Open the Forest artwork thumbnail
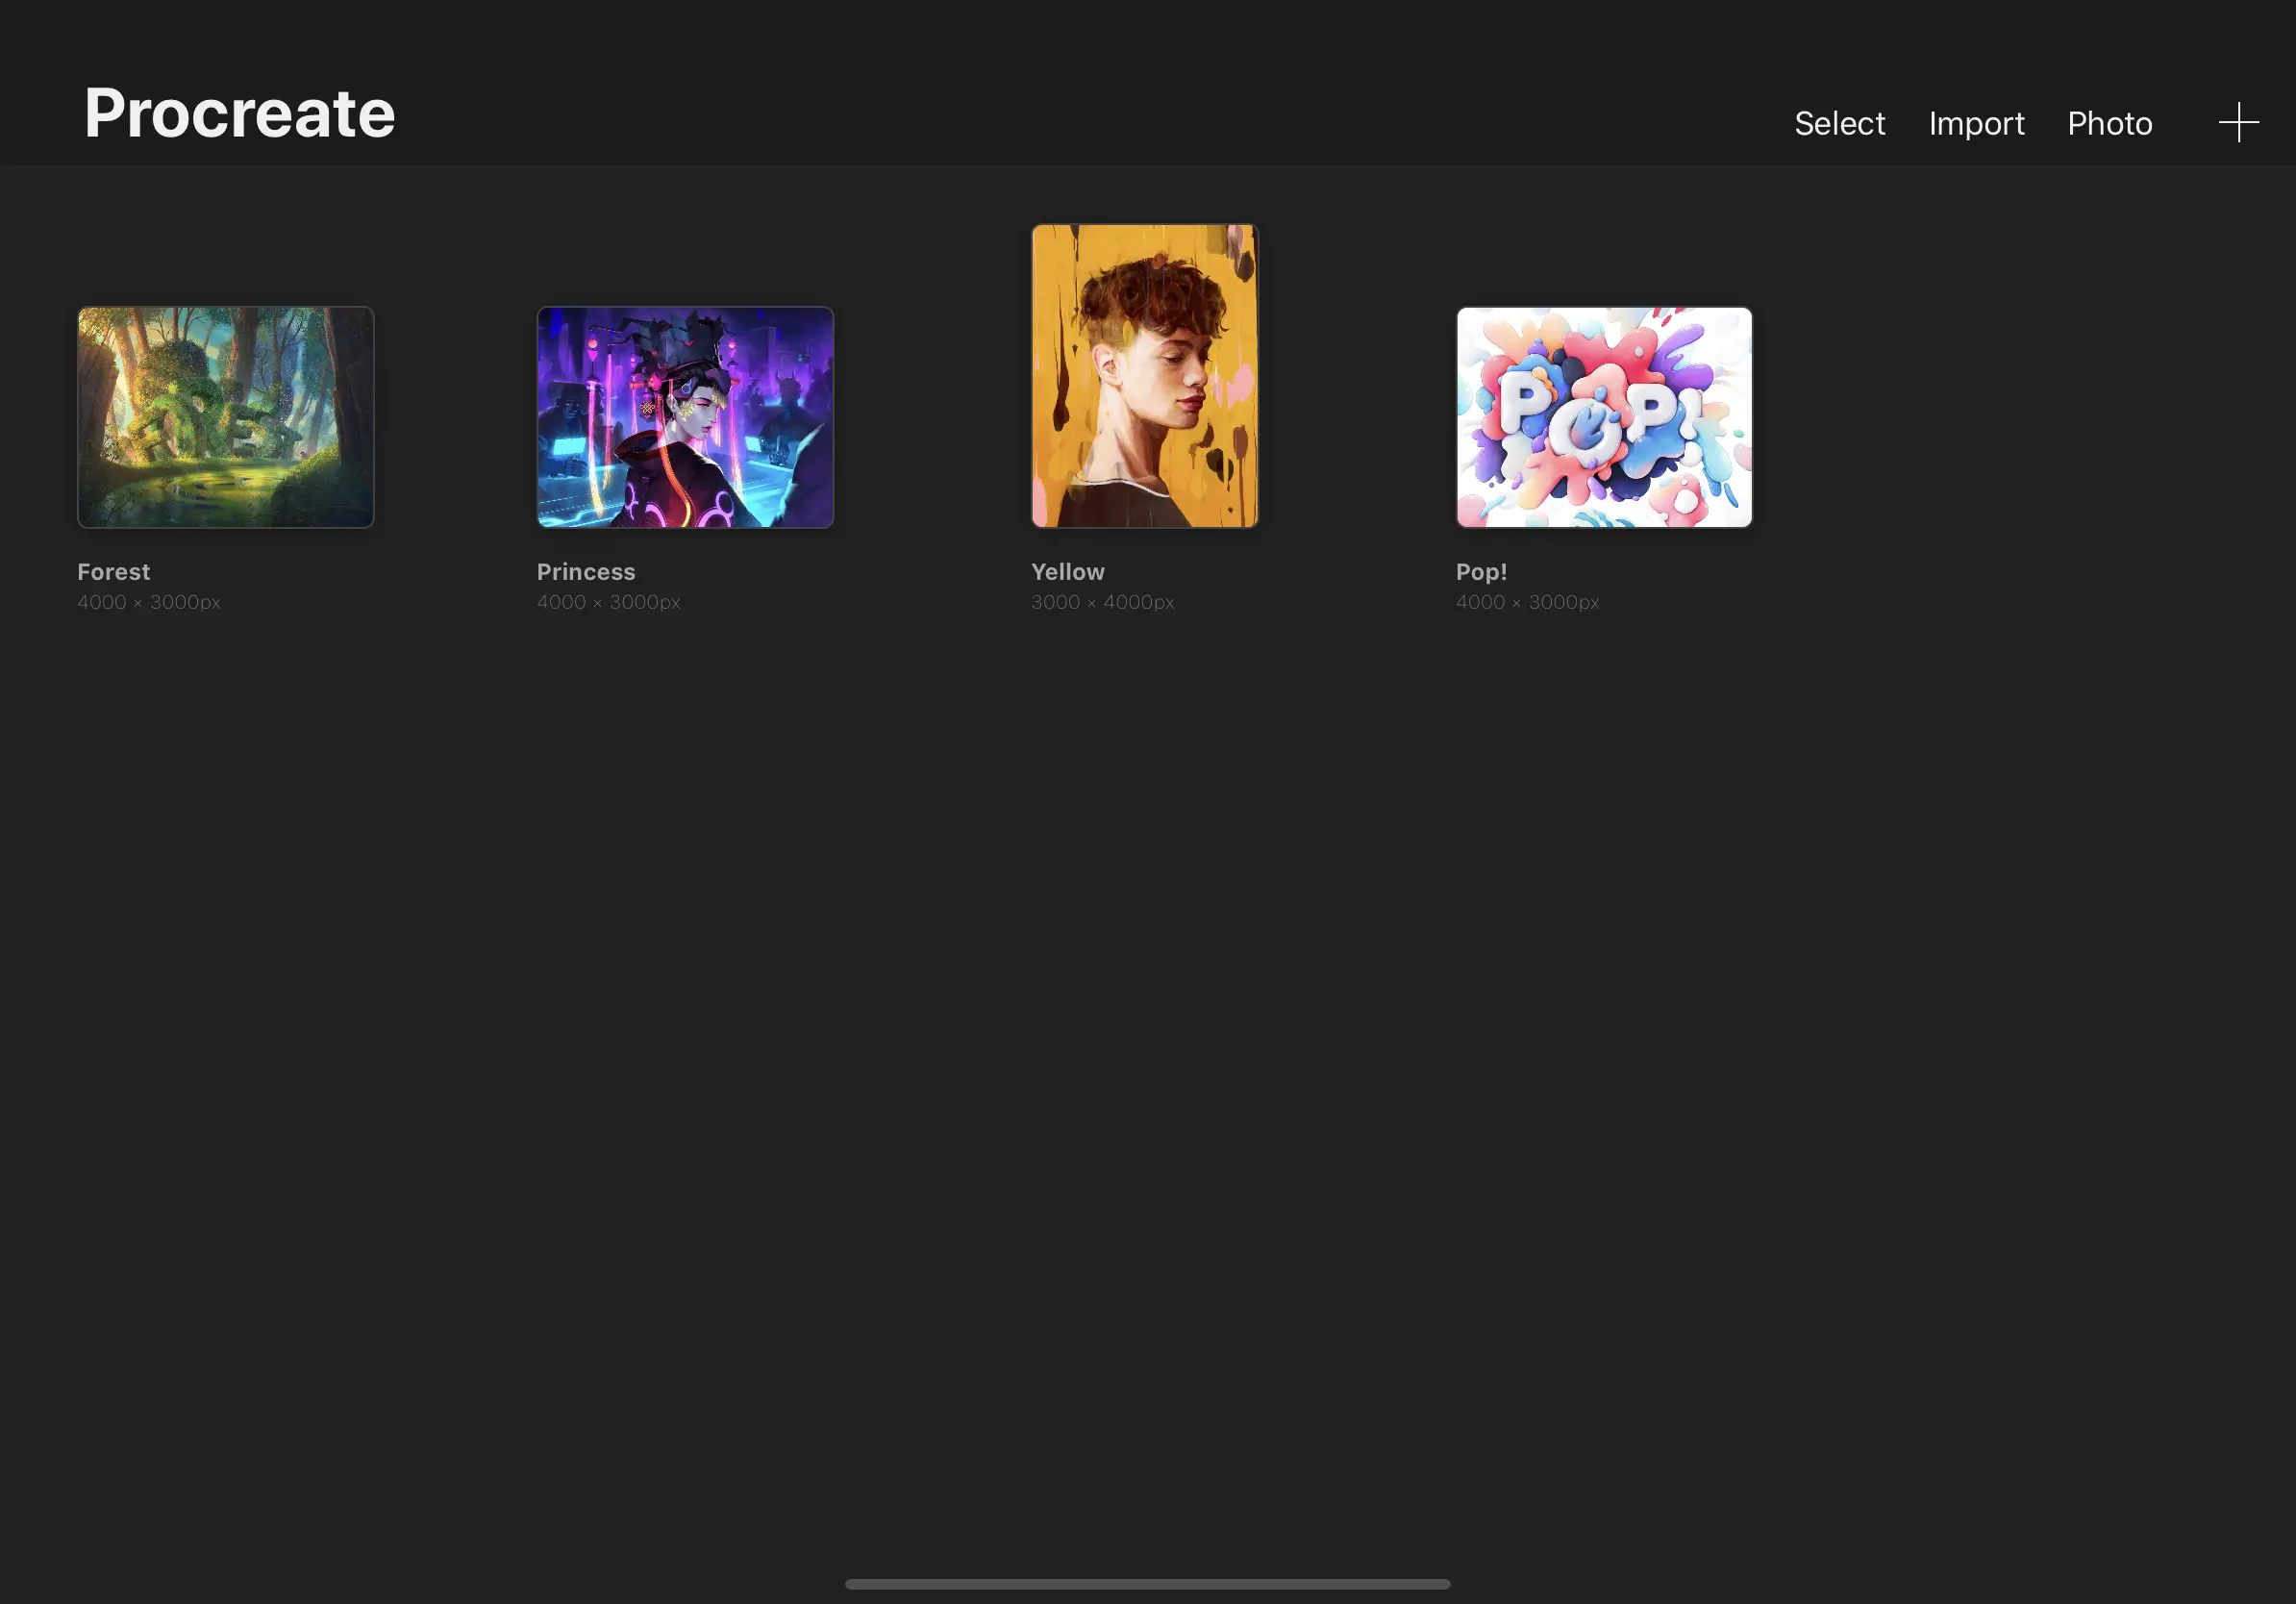This screenshot has height=1604, width=2296. (x=226, y=417)
